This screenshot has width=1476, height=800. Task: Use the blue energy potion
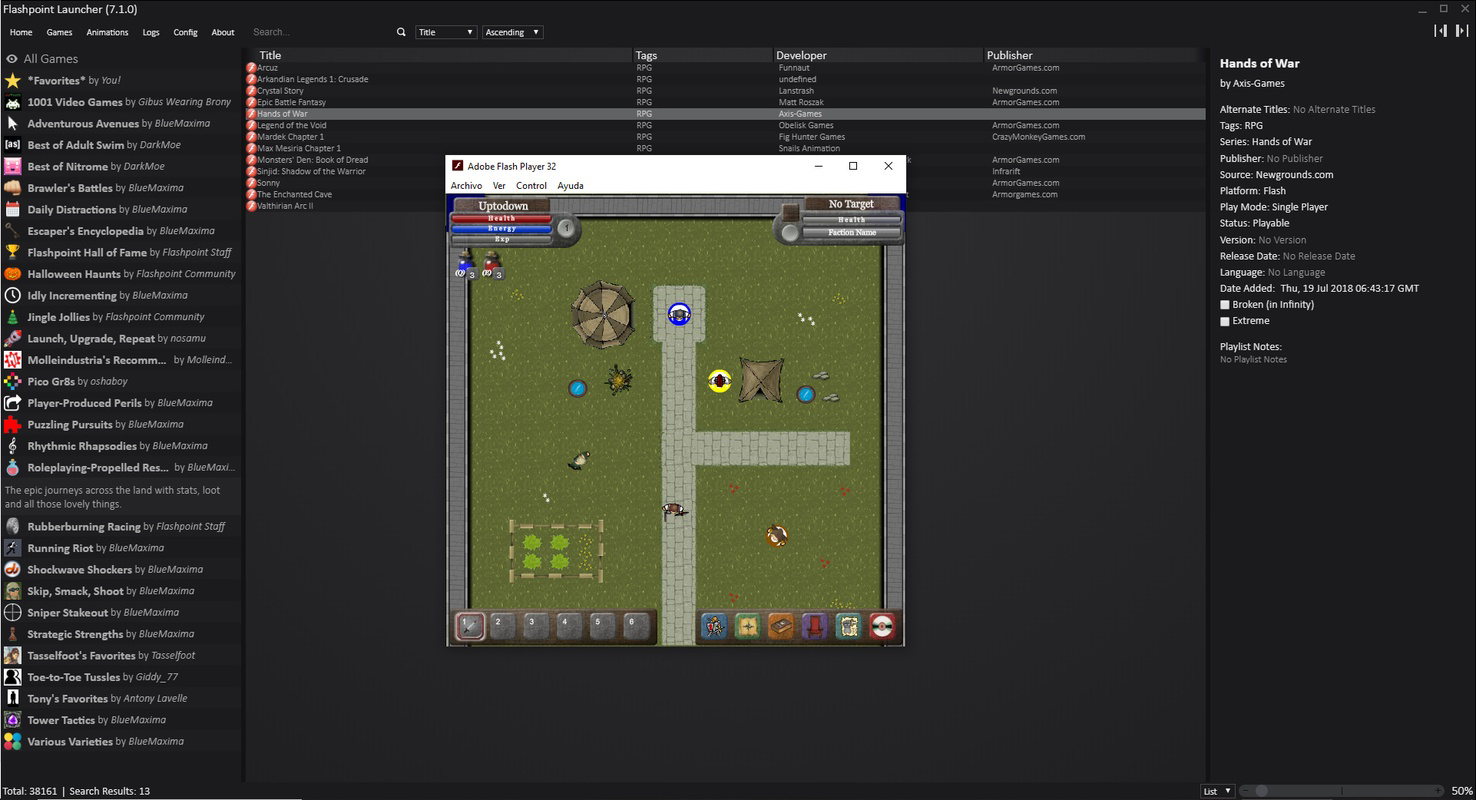point(465,265)
